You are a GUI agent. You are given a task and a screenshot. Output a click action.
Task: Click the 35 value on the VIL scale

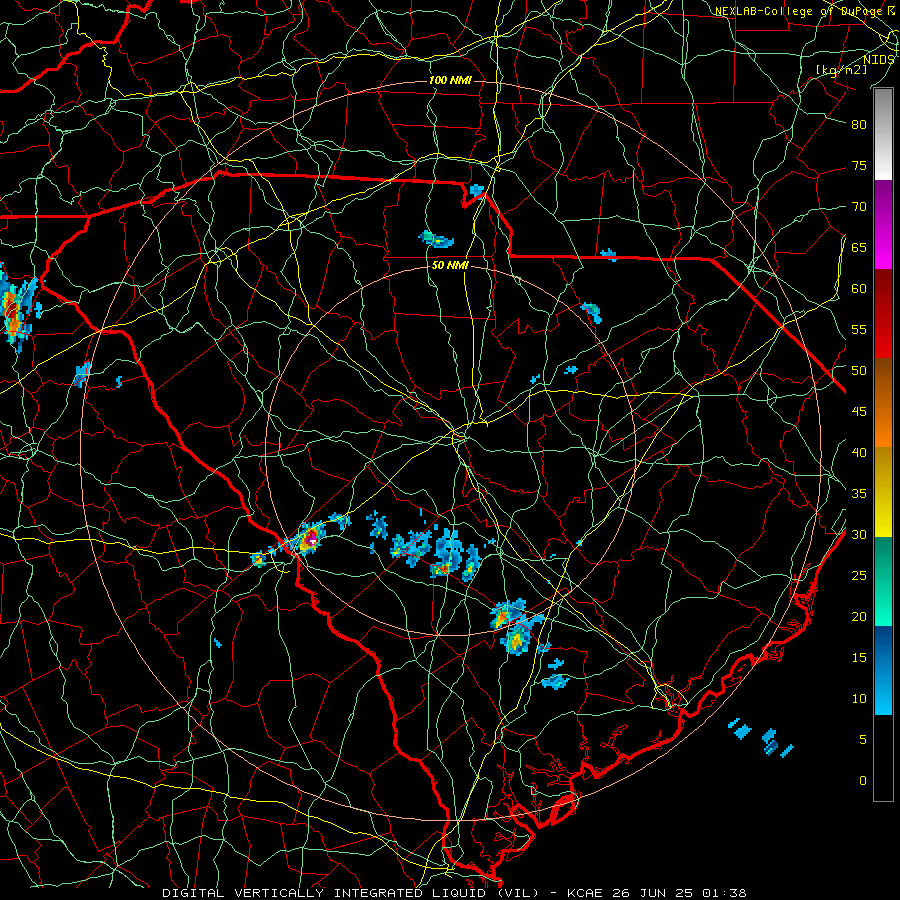click(x=859, y=494)
